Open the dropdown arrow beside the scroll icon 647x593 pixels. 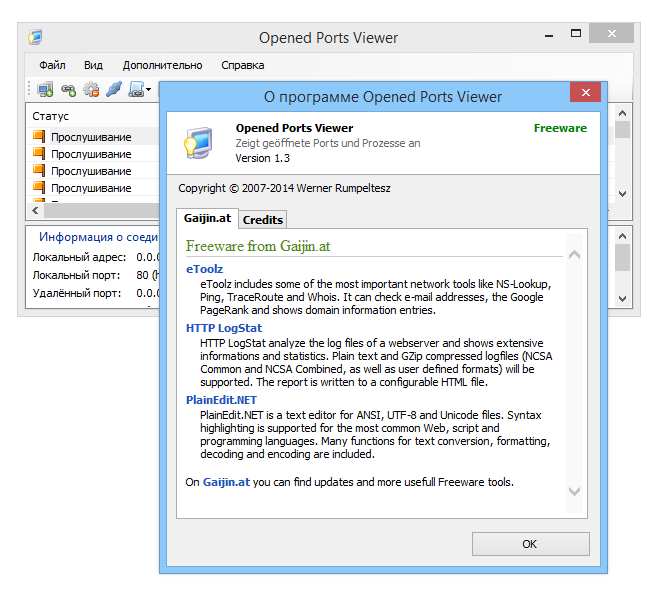149,90
